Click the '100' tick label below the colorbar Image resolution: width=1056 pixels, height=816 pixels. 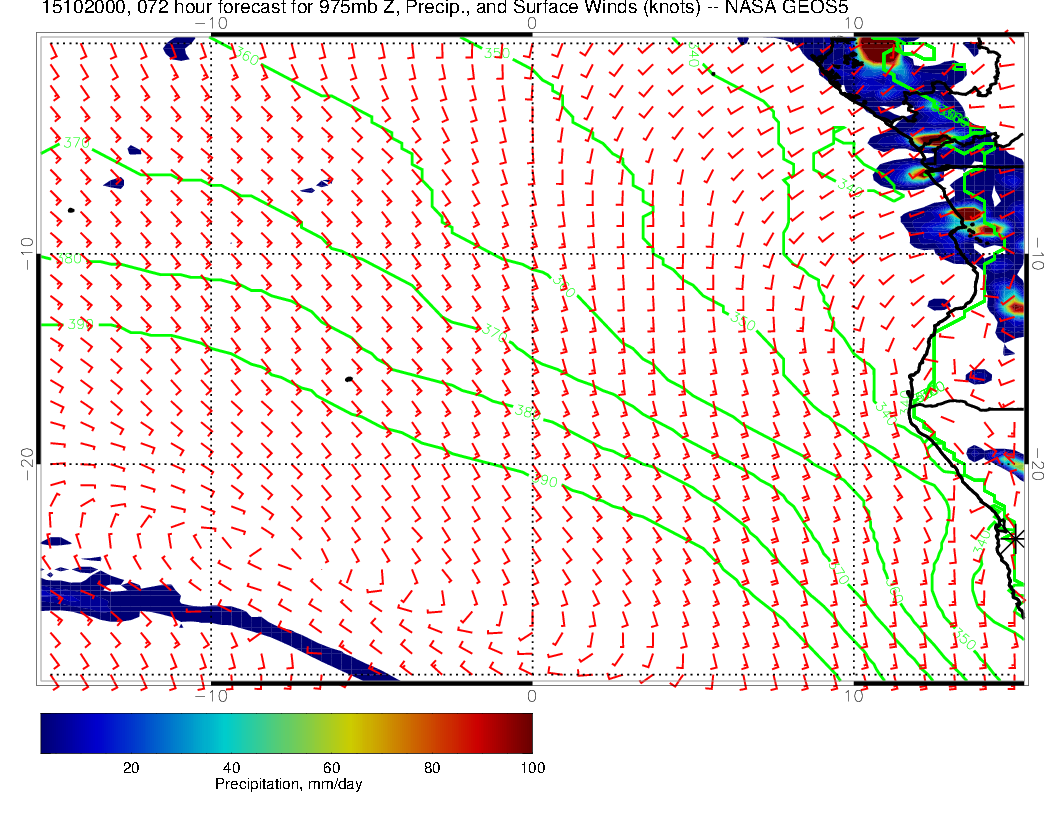[532, 767]
